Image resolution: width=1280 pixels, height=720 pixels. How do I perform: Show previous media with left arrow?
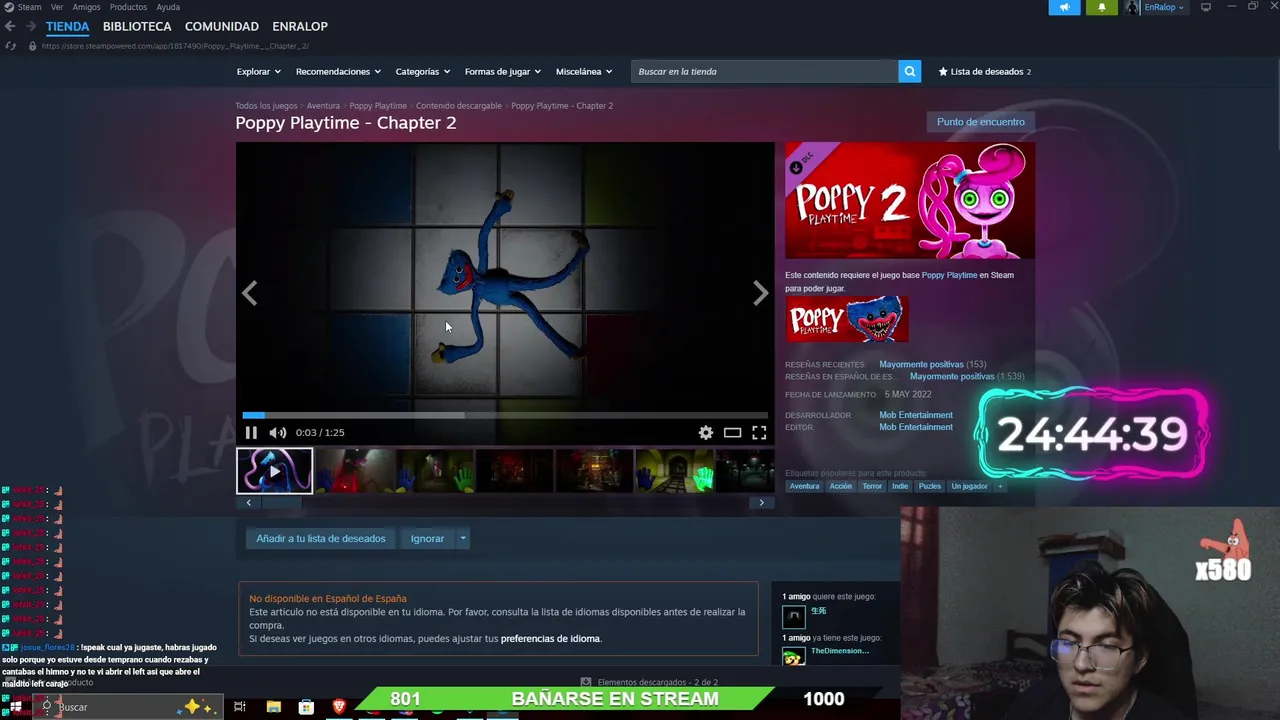pyautogui.click(x=249, y=293)
